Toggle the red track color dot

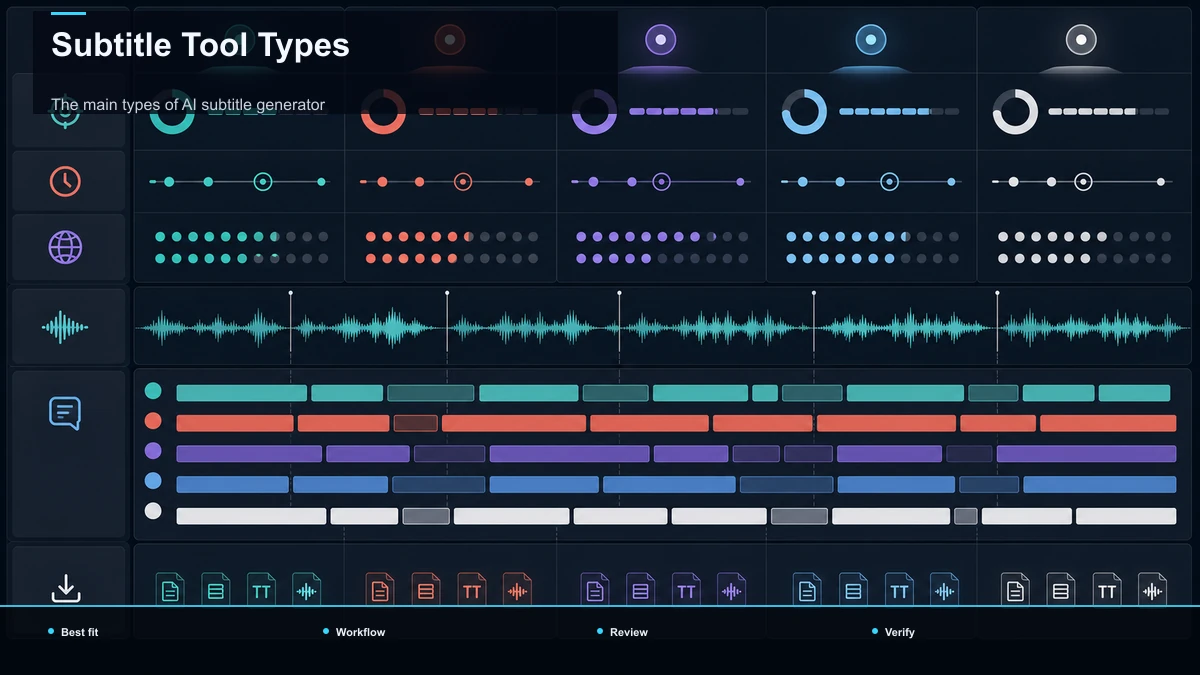[x=153, y=421]
